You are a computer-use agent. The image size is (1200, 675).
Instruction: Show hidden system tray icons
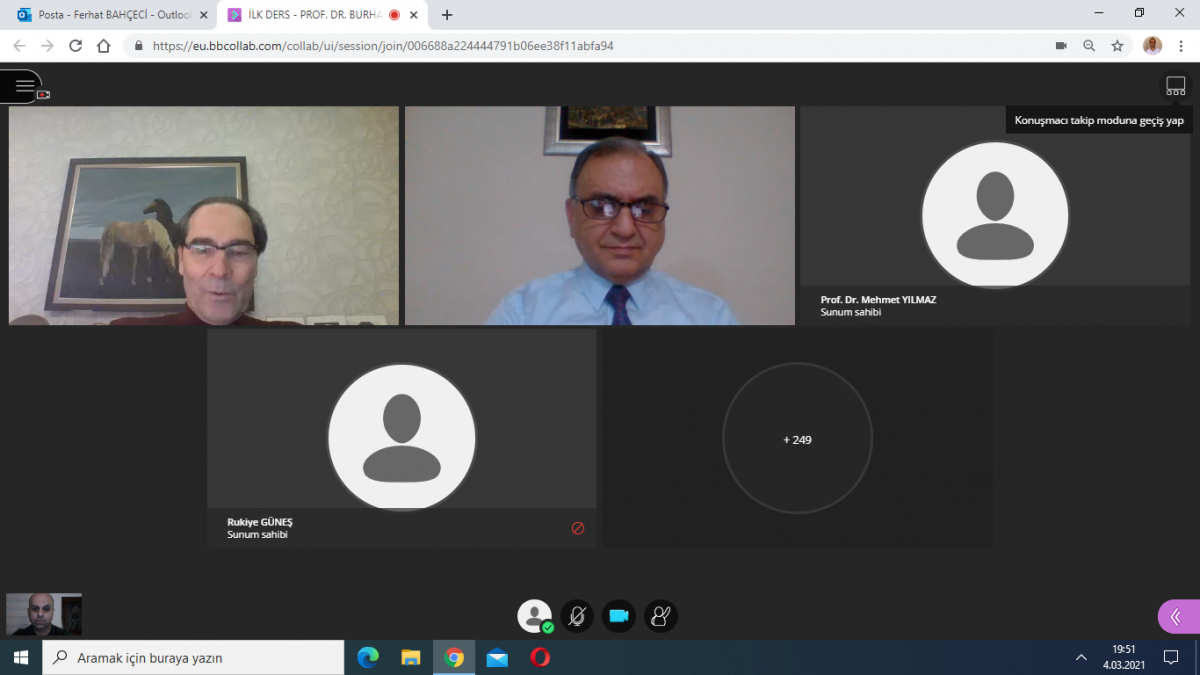pyautogui.click(x=1081, y=657)
